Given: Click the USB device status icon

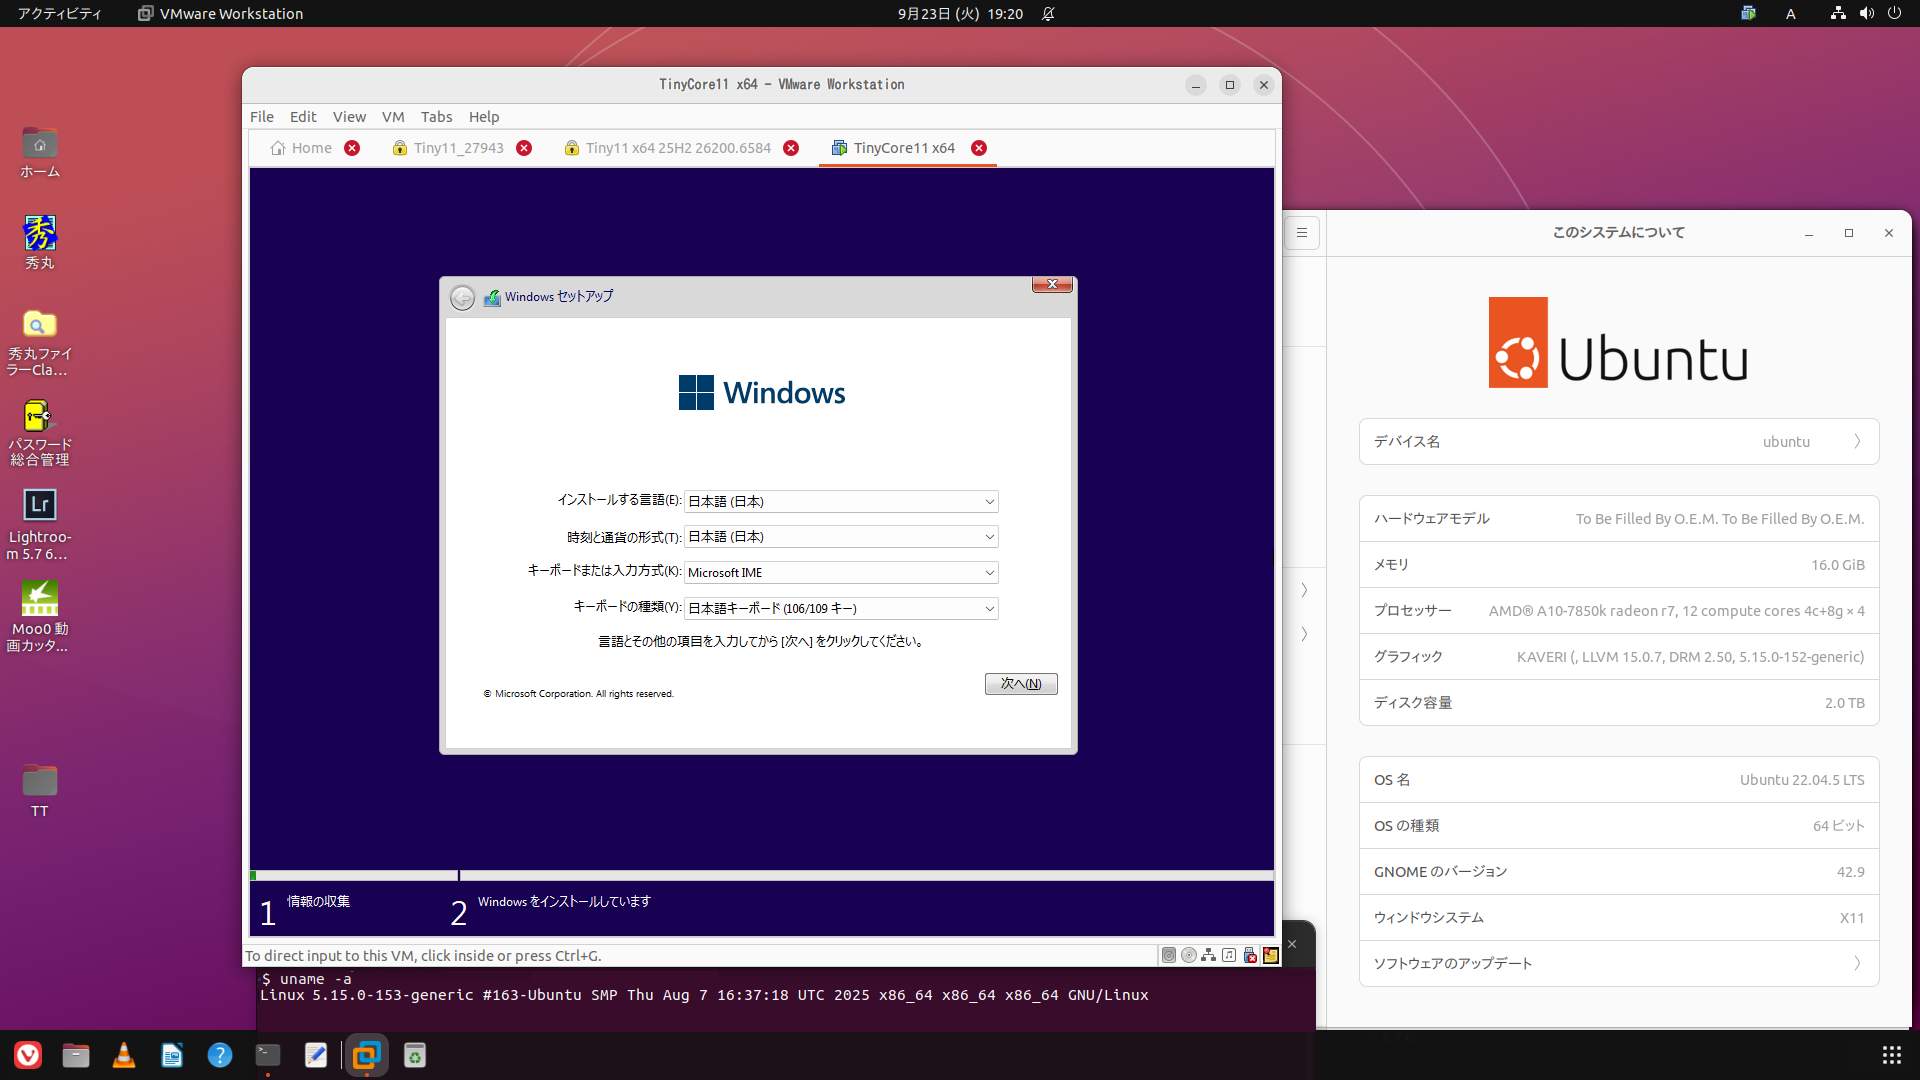Looking at the screenshot, I should point(1250,955).
